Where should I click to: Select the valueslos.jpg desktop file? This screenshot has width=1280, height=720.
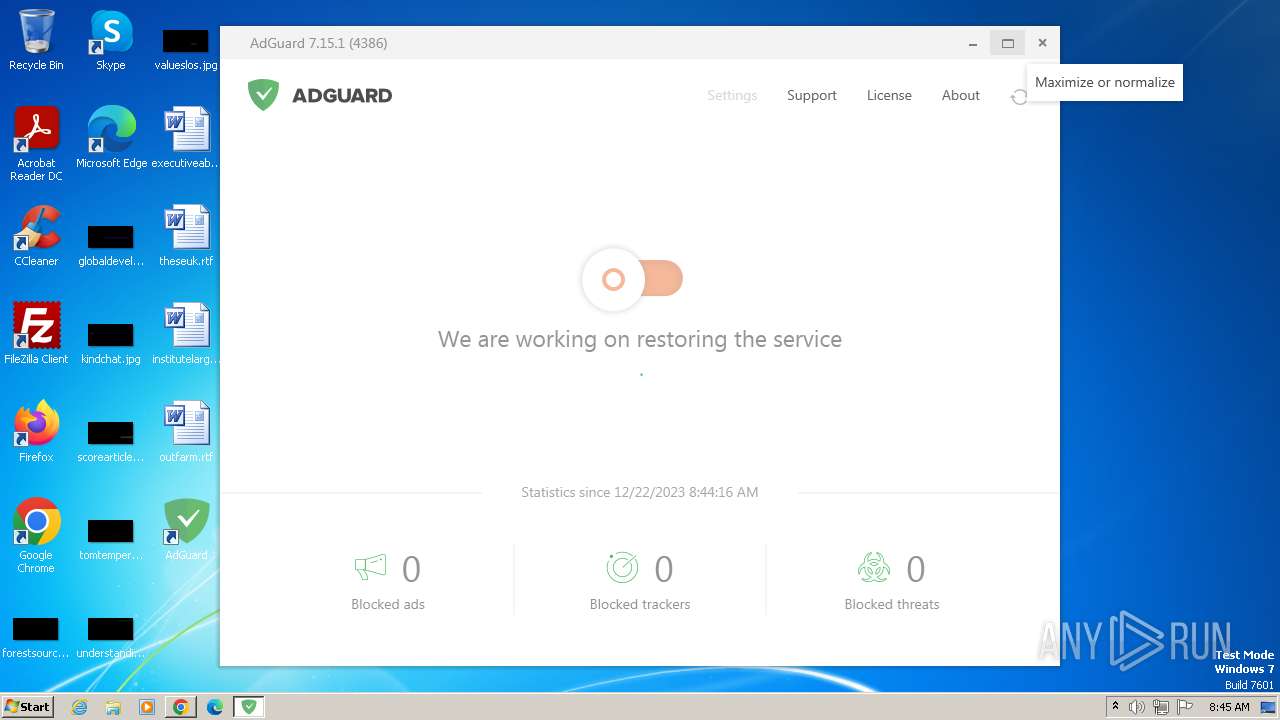tap(186, 48)
